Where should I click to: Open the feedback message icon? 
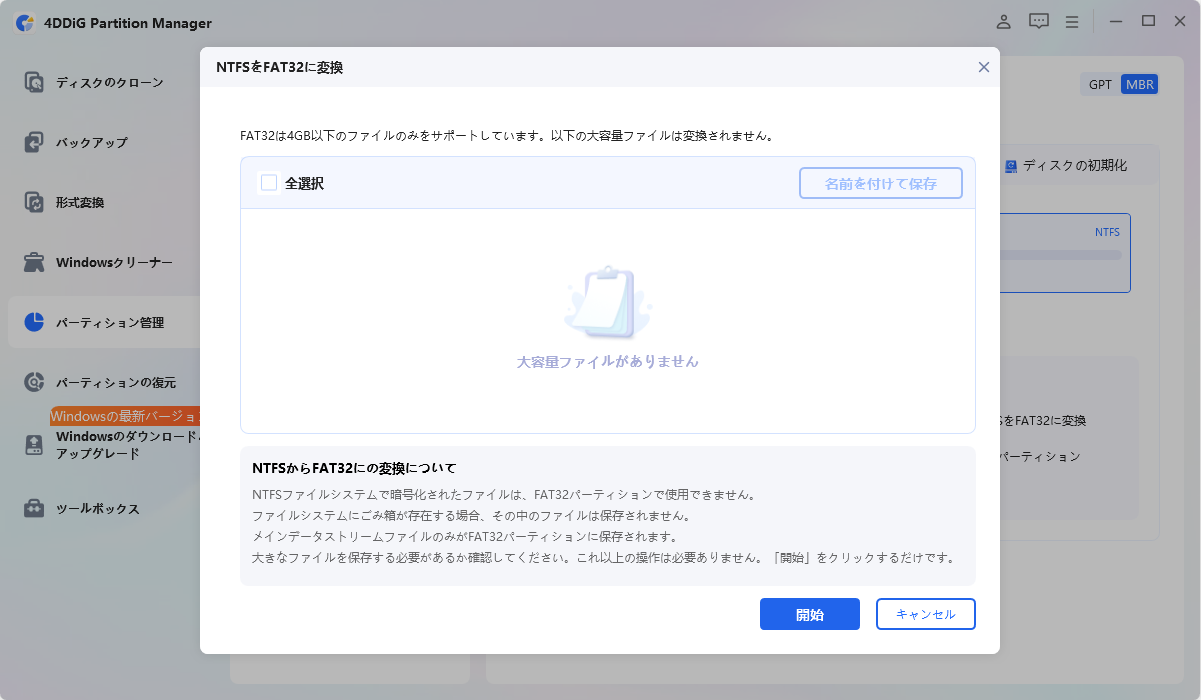pyautogui.click(x=1039, y=21)
